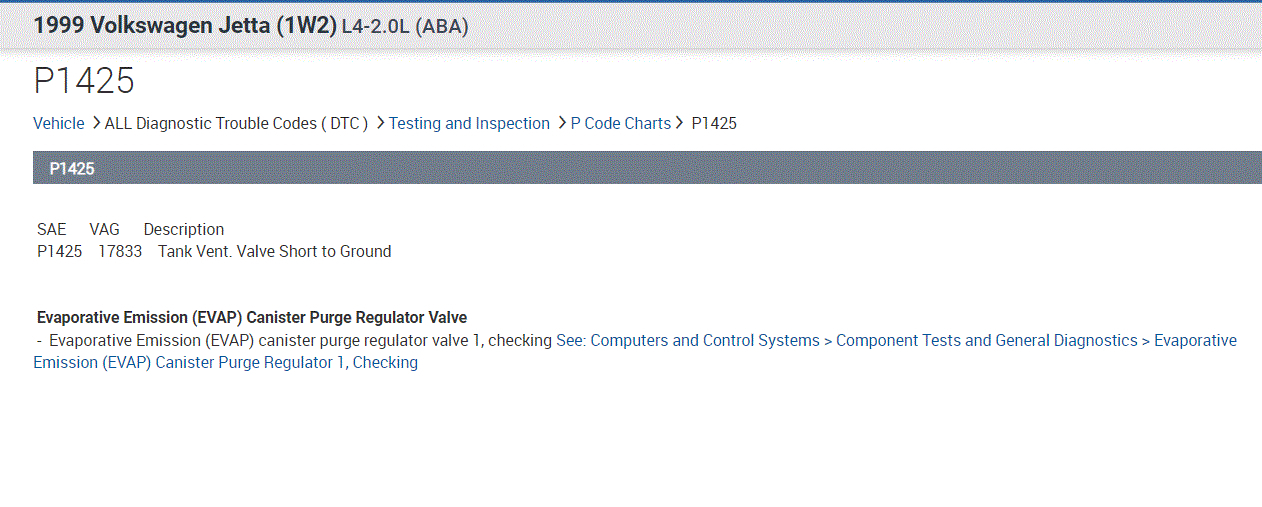Click the SAE column header

(51, 229)
